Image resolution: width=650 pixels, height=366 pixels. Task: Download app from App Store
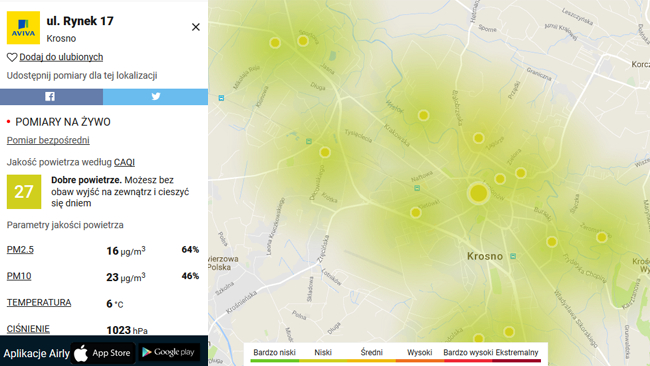pyautogui.click(x=103, y=353)
